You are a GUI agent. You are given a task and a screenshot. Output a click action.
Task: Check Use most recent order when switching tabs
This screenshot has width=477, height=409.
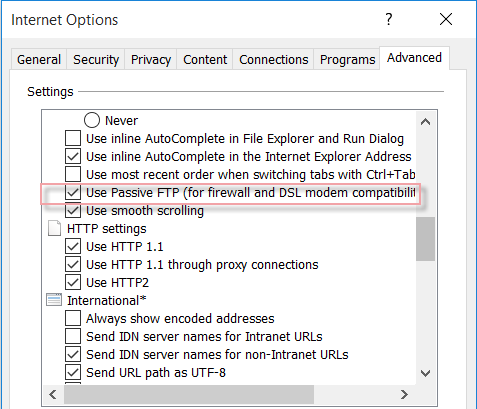[73, 174]
